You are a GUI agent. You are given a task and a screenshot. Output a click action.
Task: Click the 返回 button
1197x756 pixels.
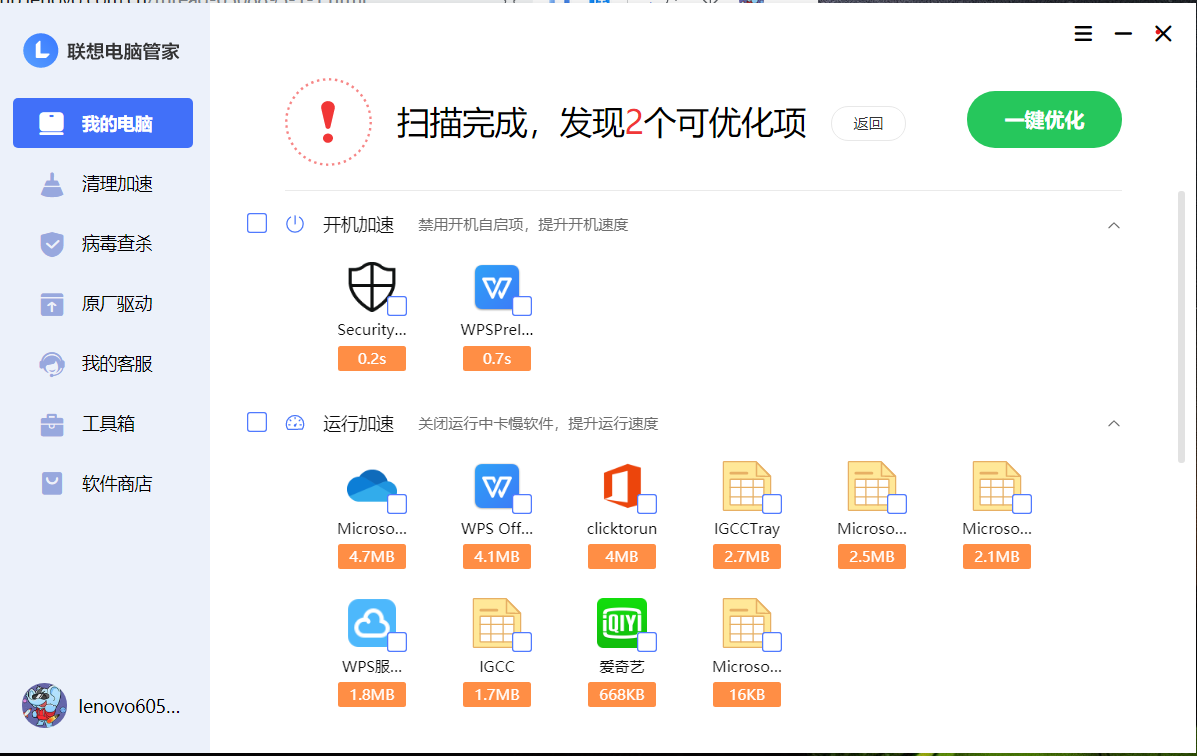[868, 124]
